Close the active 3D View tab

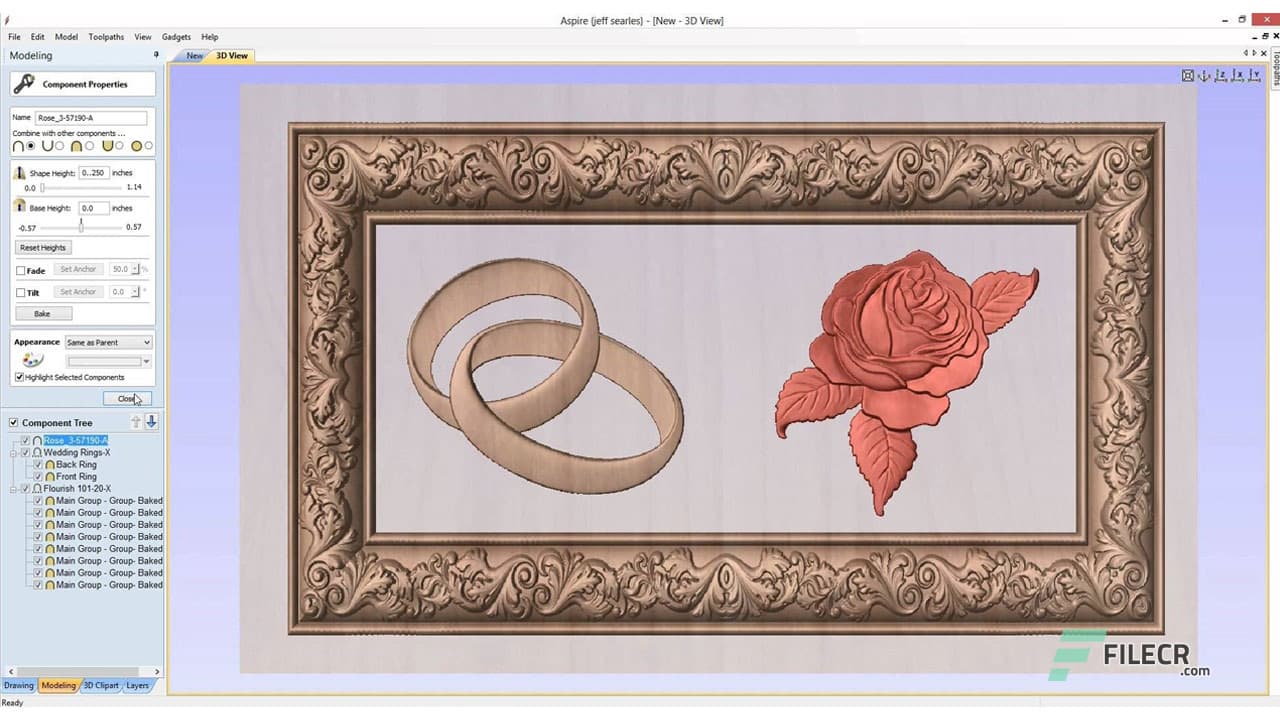pos(1264,53)
